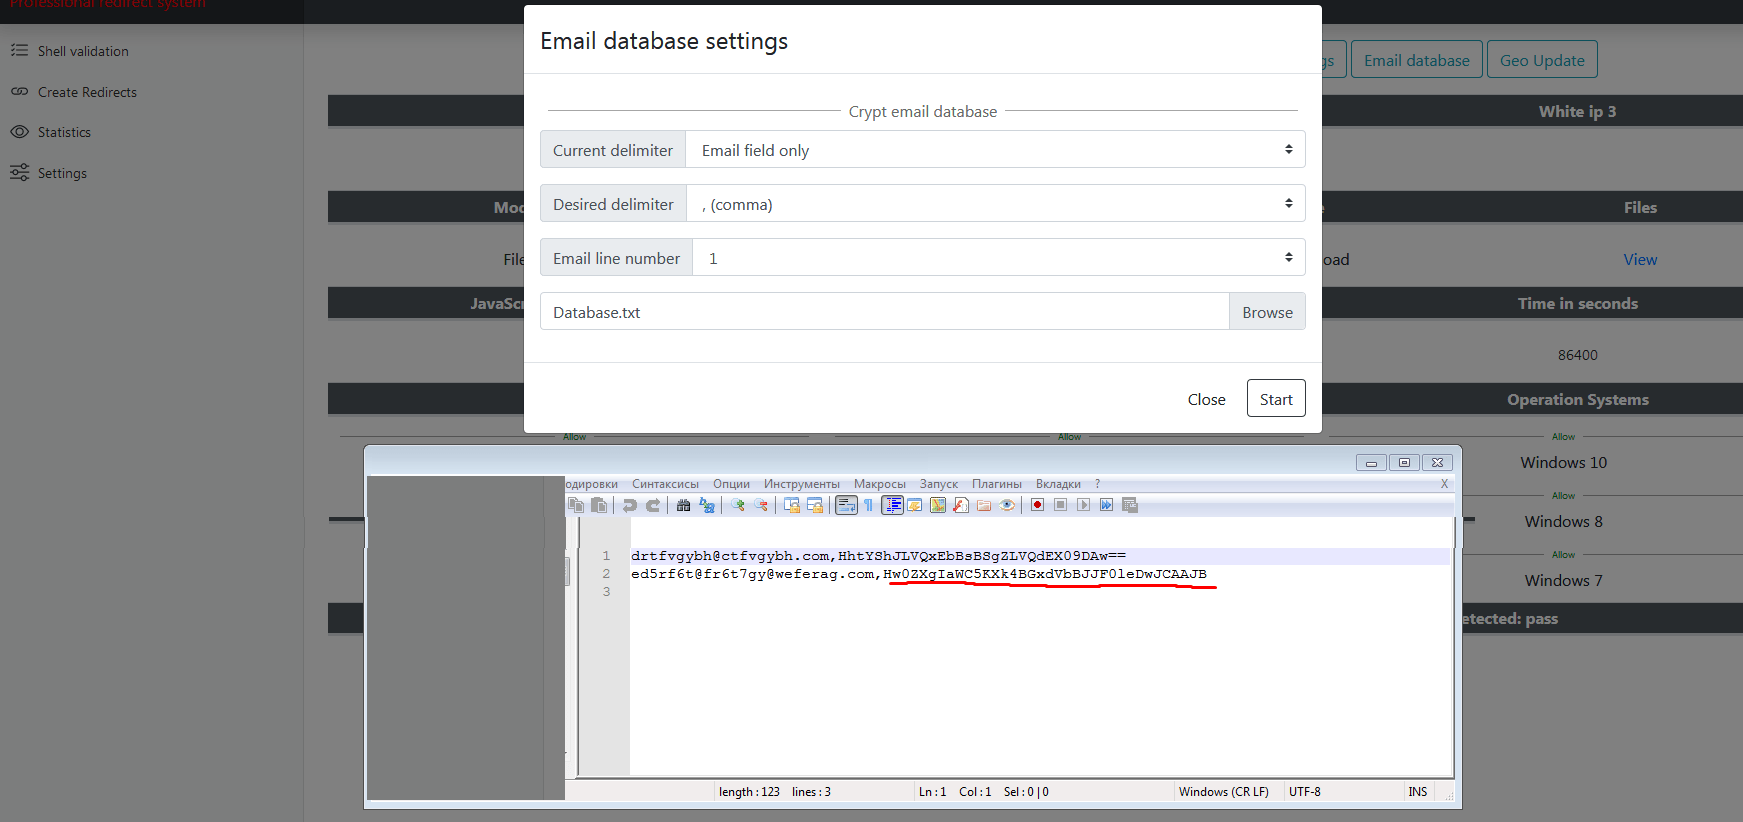Click the View link under Files

click(1640, 259)
